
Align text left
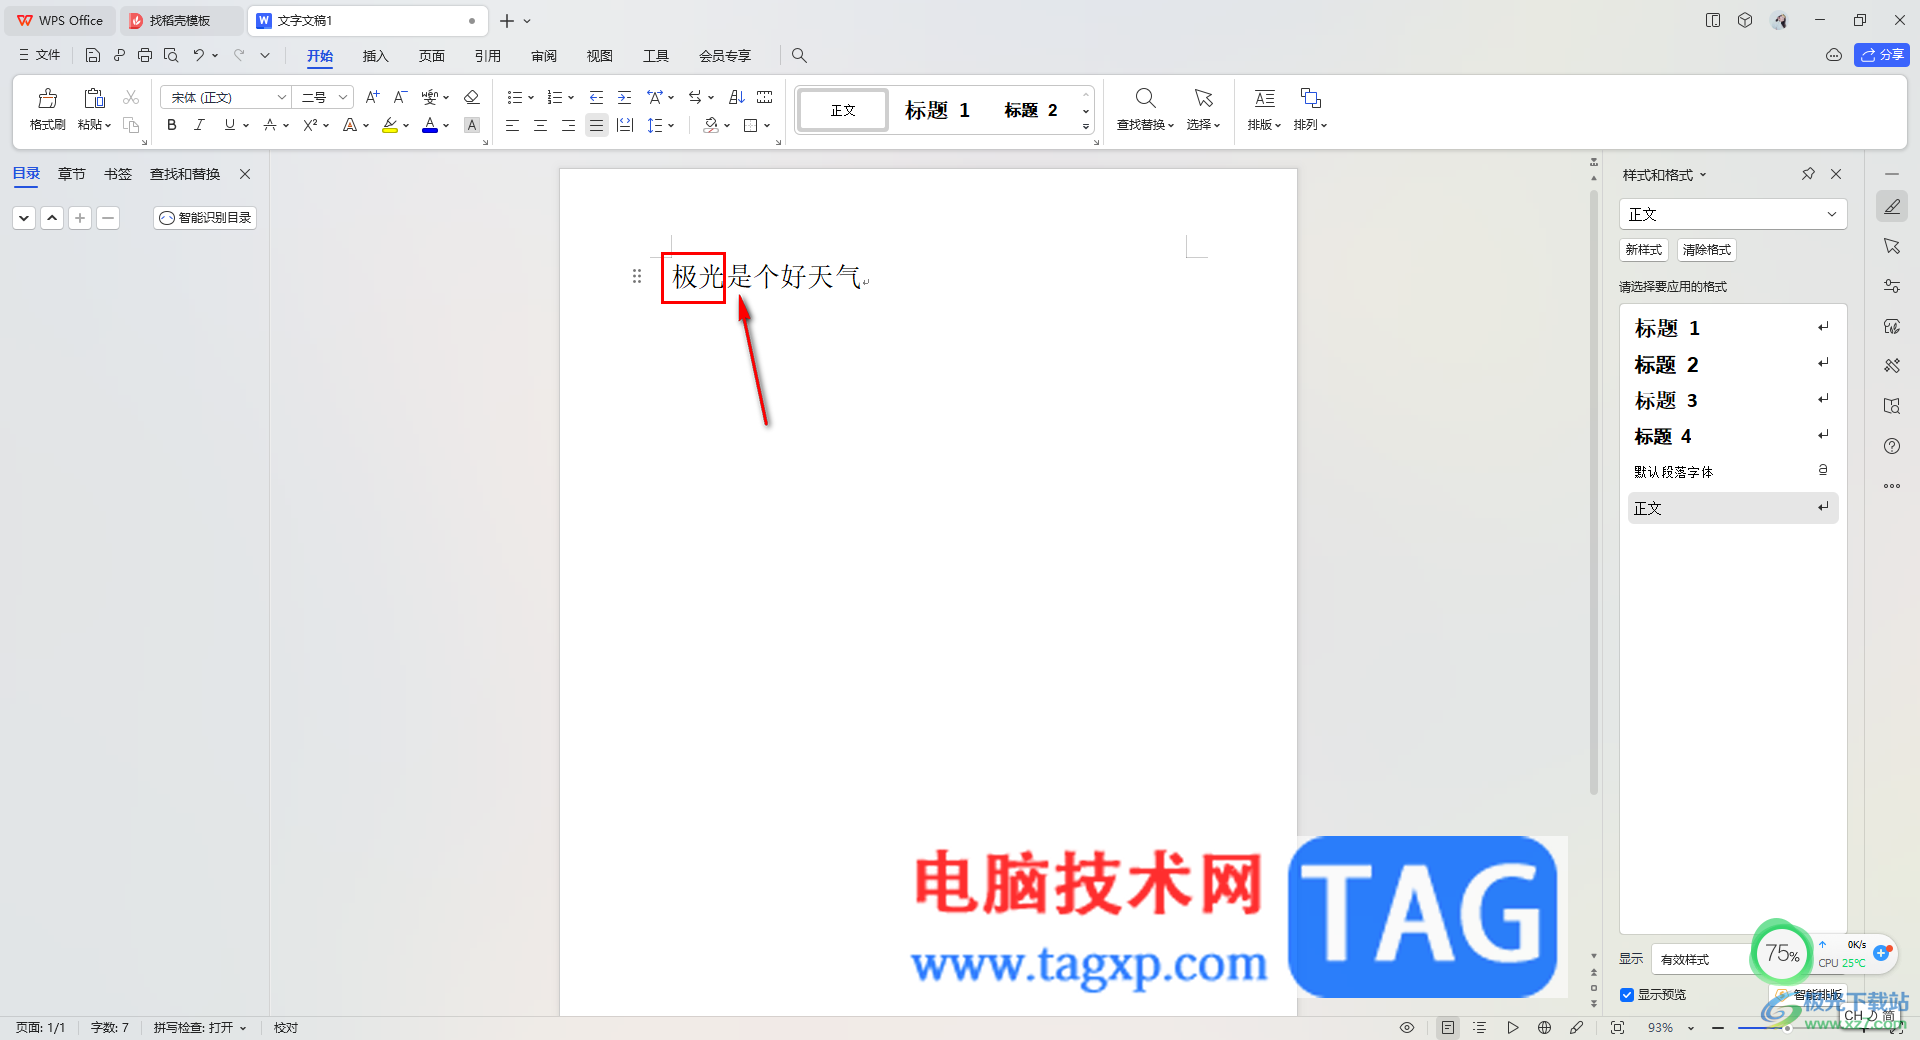512,125
